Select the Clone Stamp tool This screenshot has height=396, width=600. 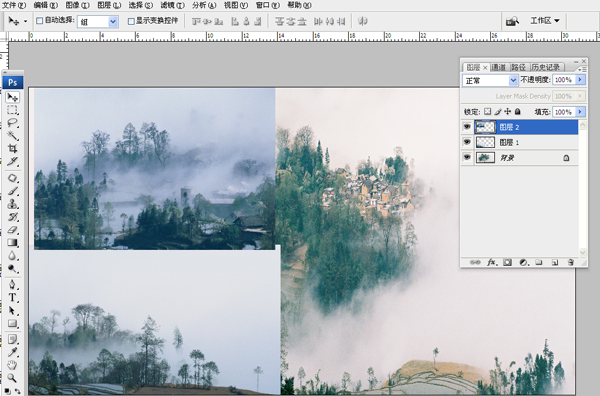coord(12,204)
